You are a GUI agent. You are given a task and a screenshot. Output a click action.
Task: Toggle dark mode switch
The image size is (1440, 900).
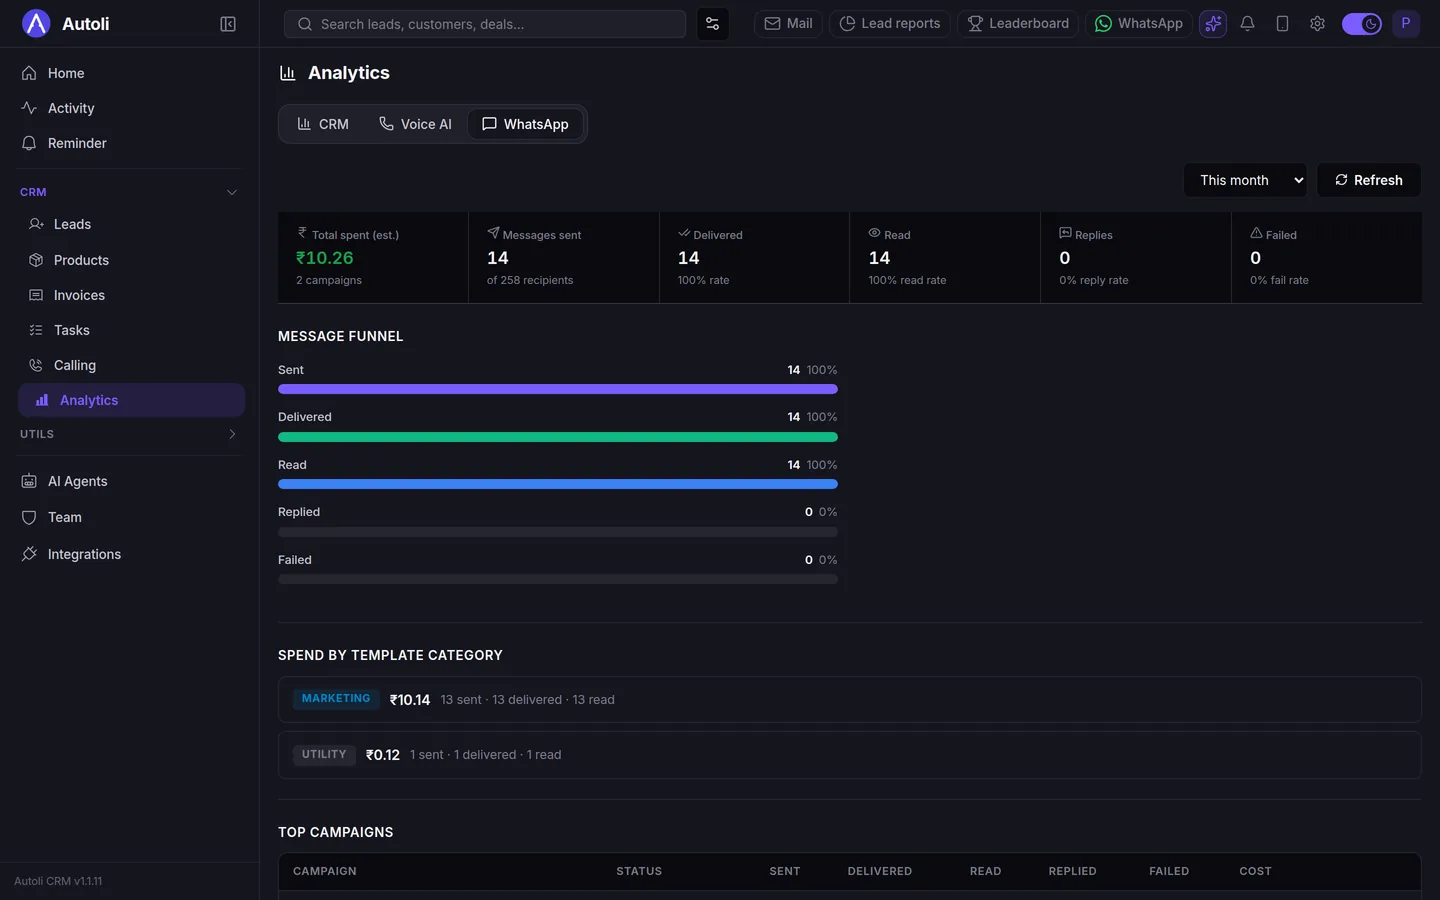(1362, 24)
